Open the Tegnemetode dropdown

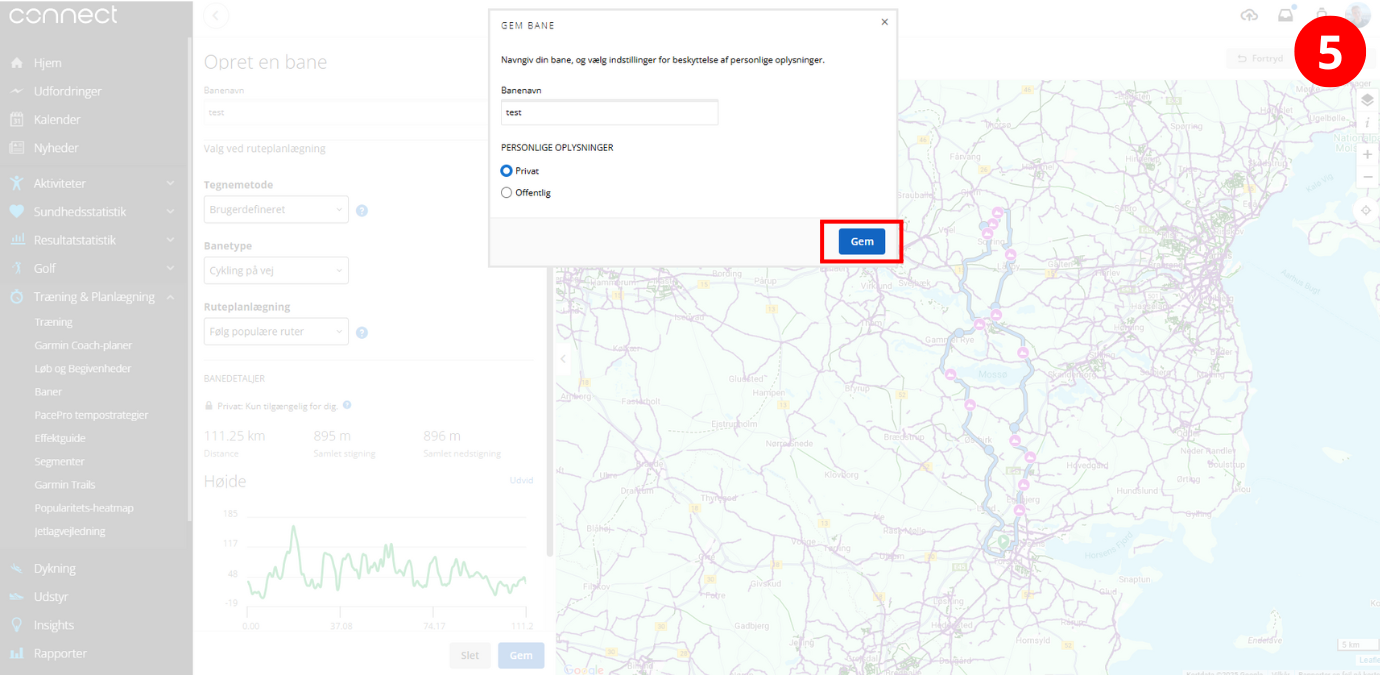[x=276, y=210]
